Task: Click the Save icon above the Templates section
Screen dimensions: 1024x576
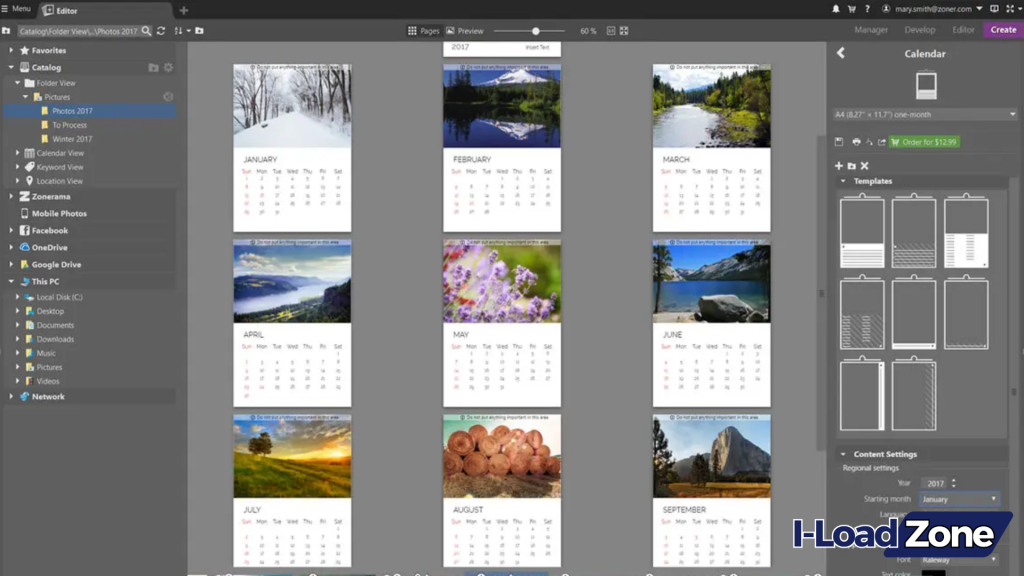Action: tap(839, 142)
